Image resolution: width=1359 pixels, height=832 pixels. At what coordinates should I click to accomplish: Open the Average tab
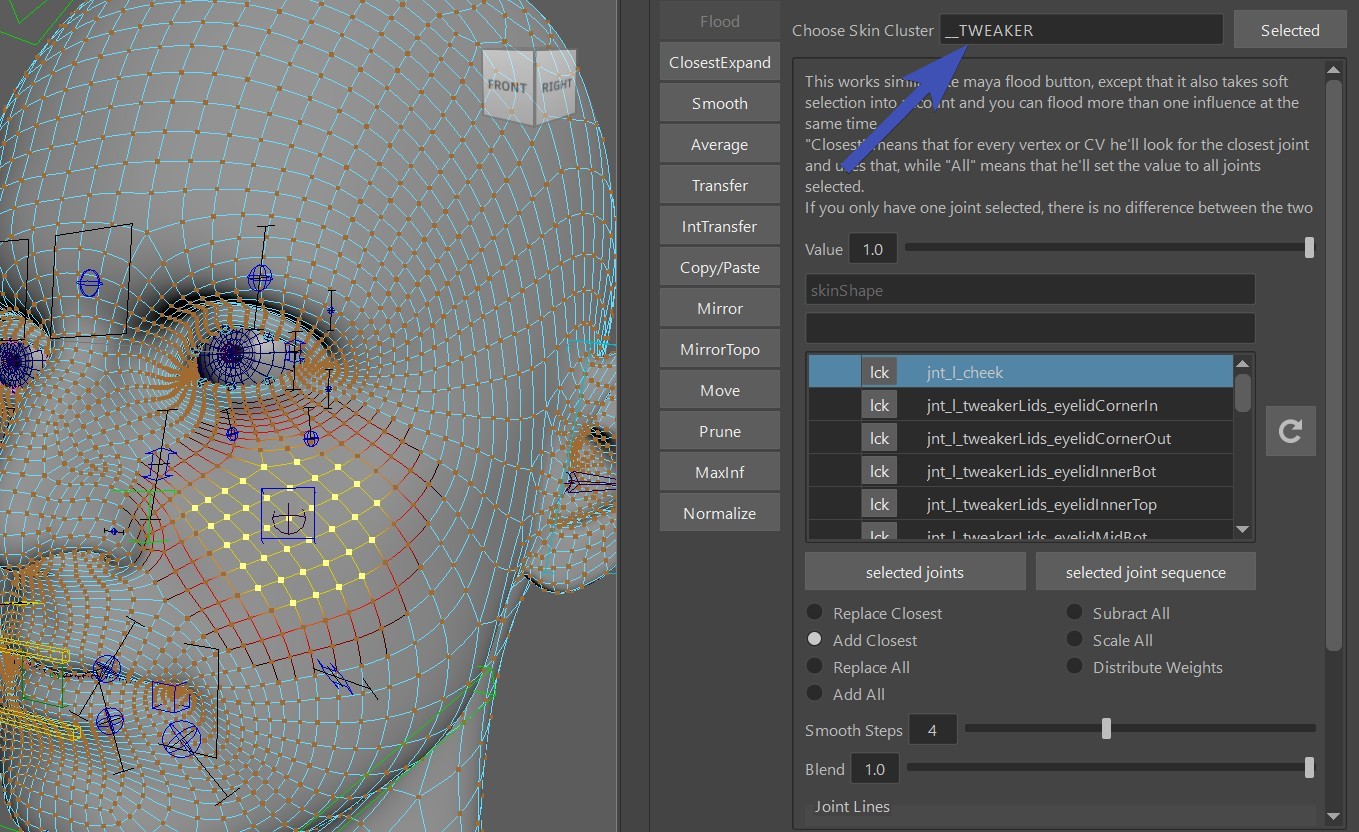[719, 144]
